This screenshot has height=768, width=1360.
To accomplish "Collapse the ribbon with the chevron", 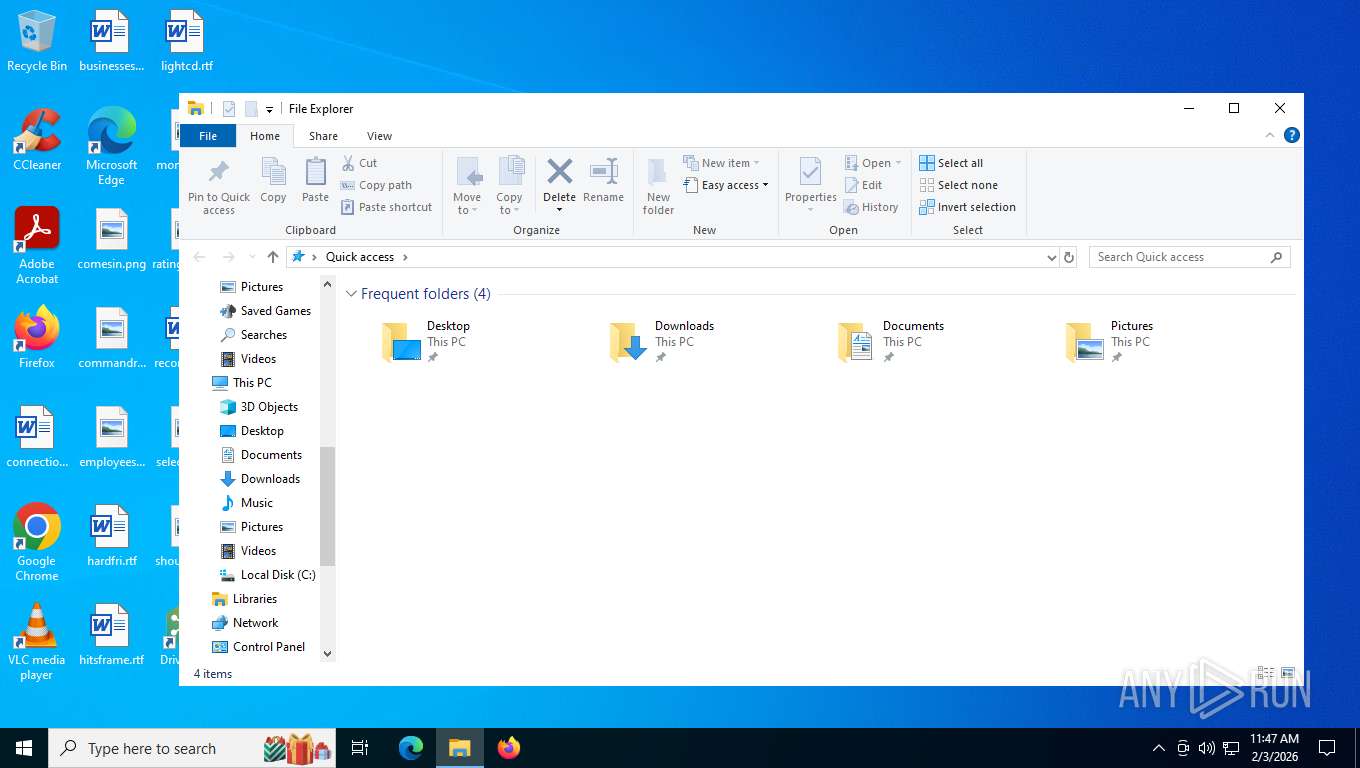I will [1270, 135].
